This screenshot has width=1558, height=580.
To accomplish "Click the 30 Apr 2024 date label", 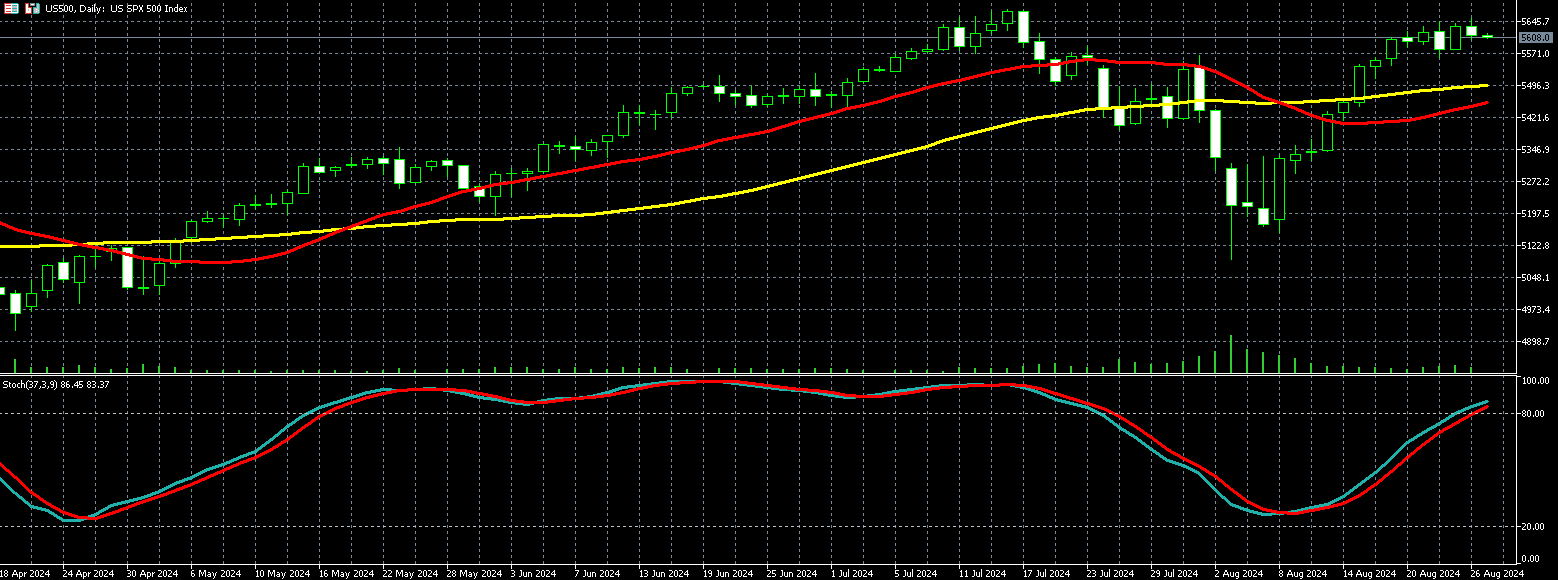I will point(151,574).
